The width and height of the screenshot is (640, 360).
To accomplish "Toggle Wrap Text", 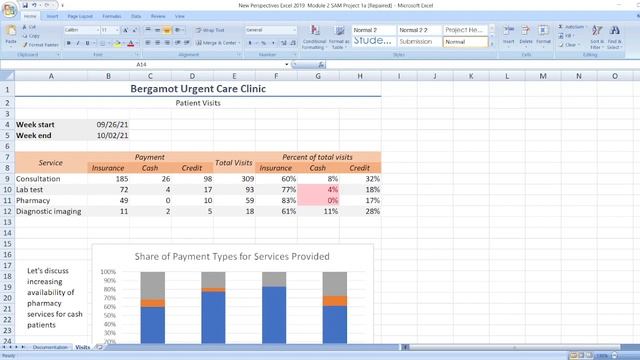I will [210, 30].
